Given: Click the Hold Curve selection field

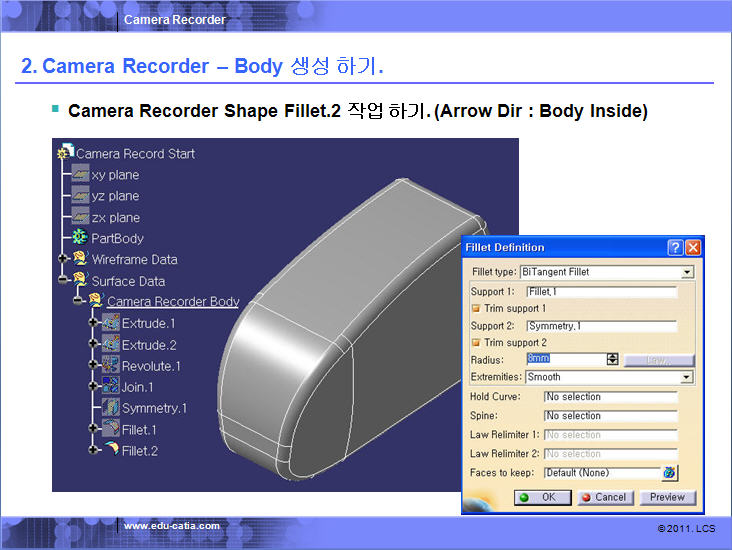Looking at the screenshot, I should coord(610,397).
